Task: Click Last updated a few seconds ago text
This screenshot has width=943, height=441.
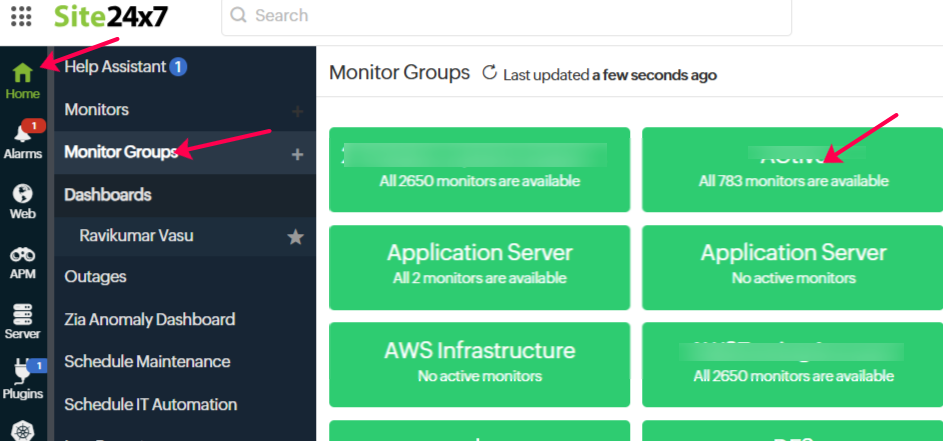Action: pyautogui.click(x=610, y=75)
